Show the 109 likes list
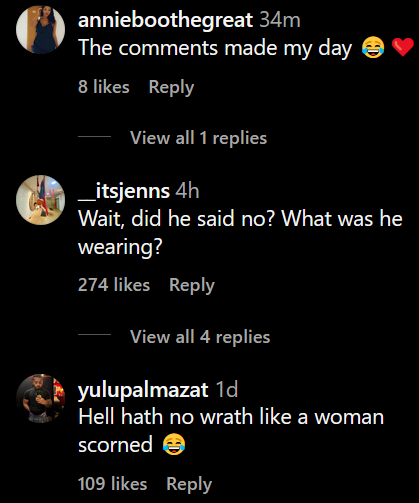This screenshot has height=503, width=419. pos(112,484)
